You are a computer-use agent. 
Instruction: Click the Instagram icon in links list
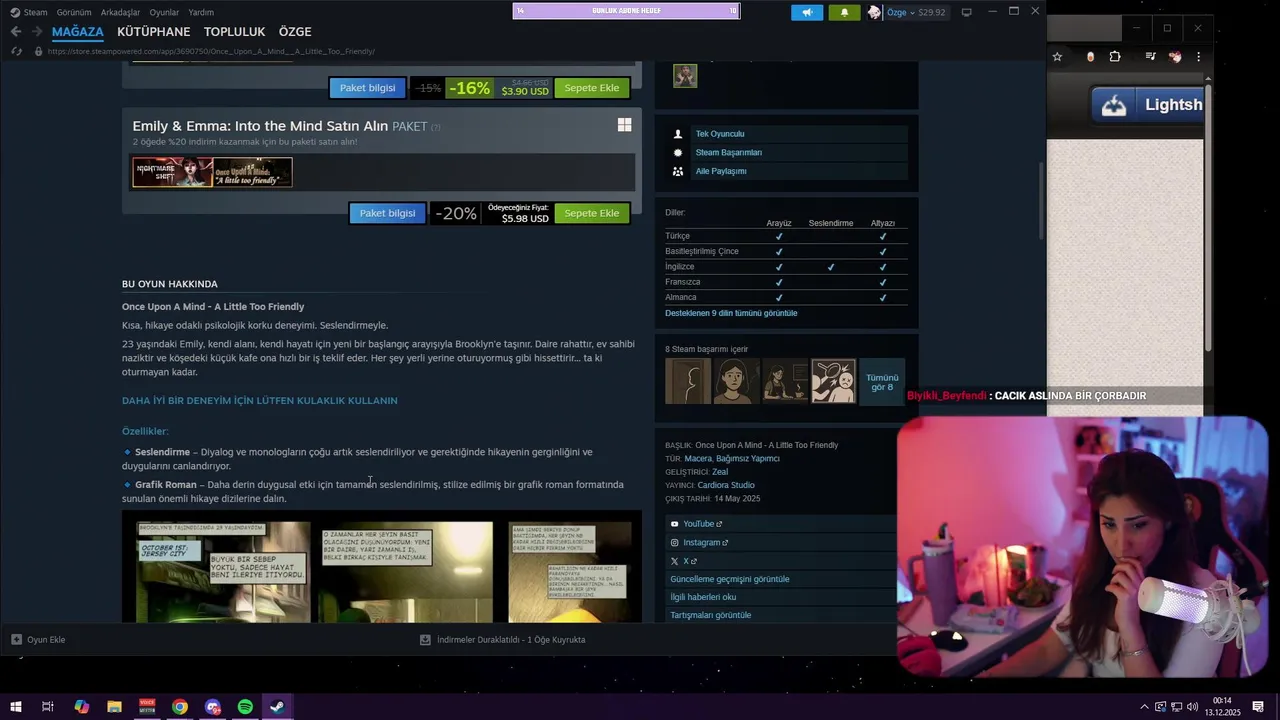[x=675, y=542]
